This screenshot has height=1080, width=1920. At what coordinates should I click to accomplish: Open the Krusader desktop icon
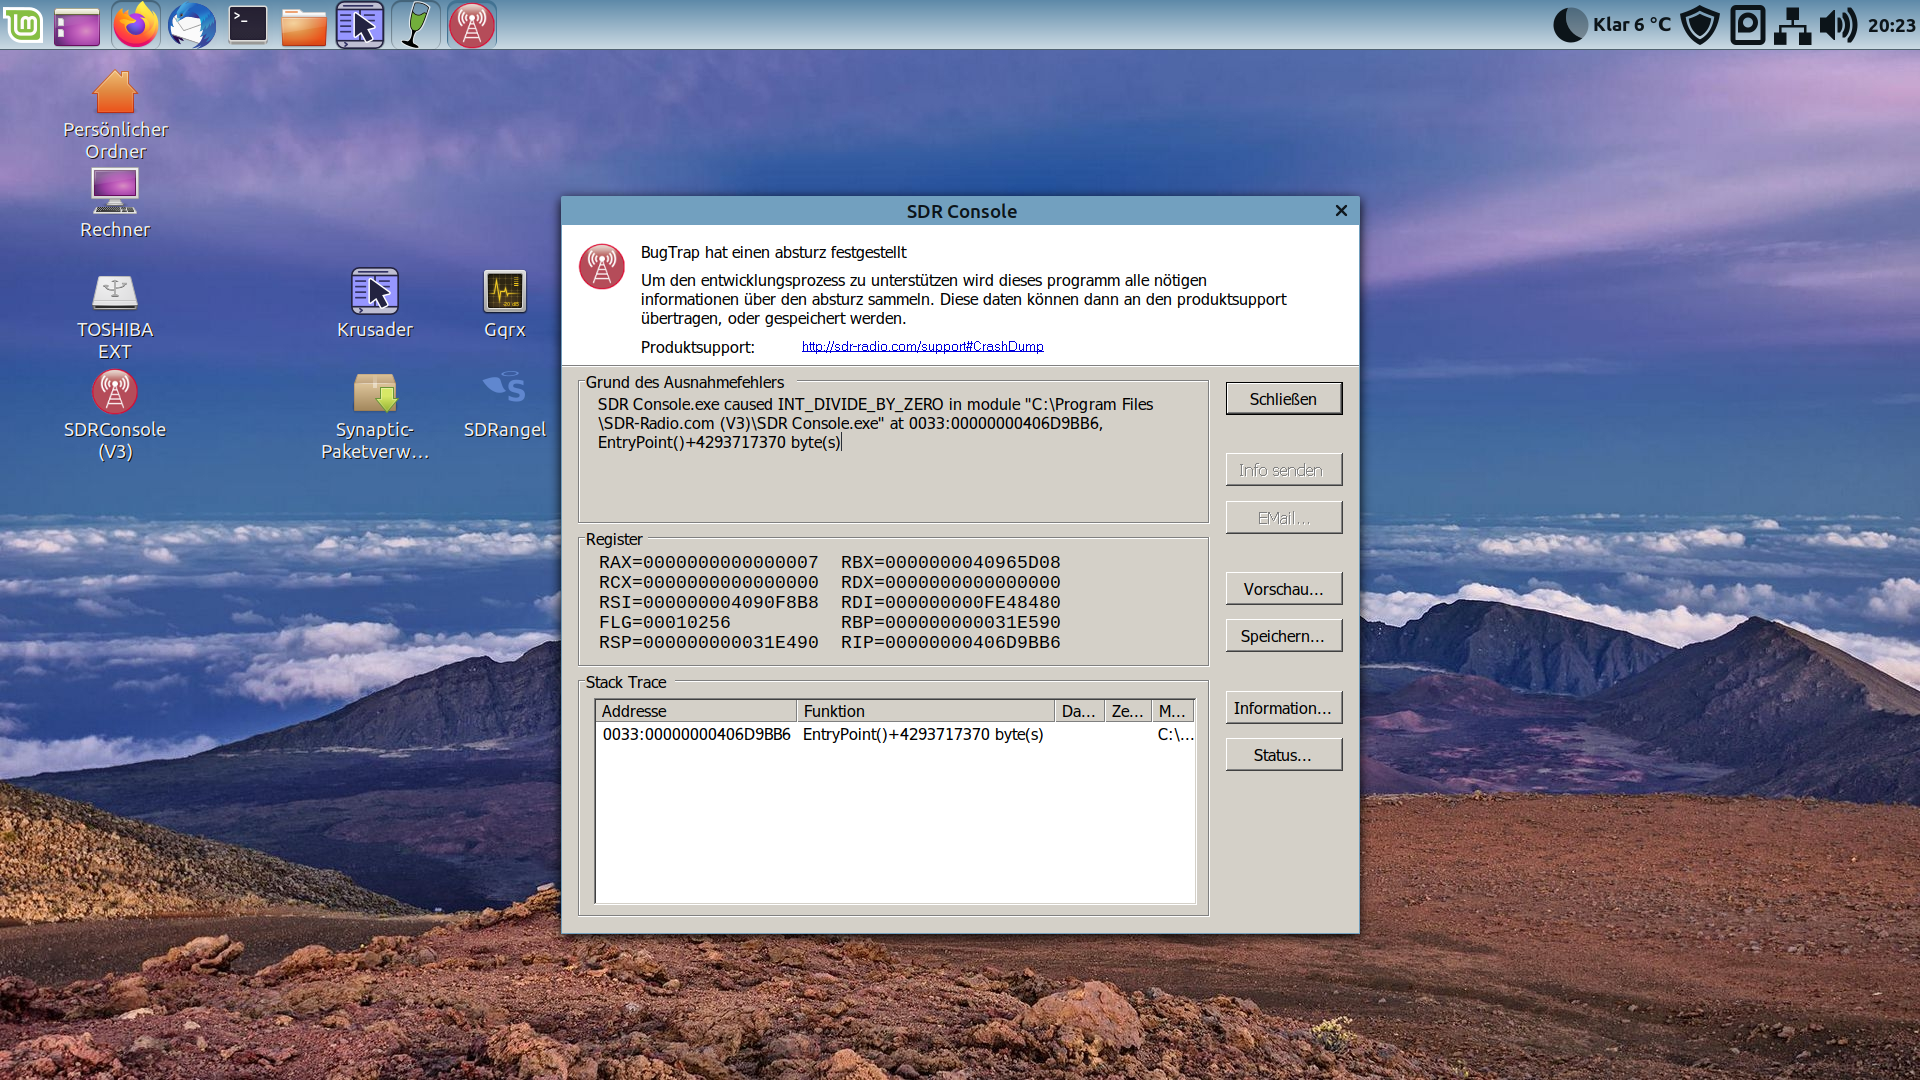[x=375, y=292]
